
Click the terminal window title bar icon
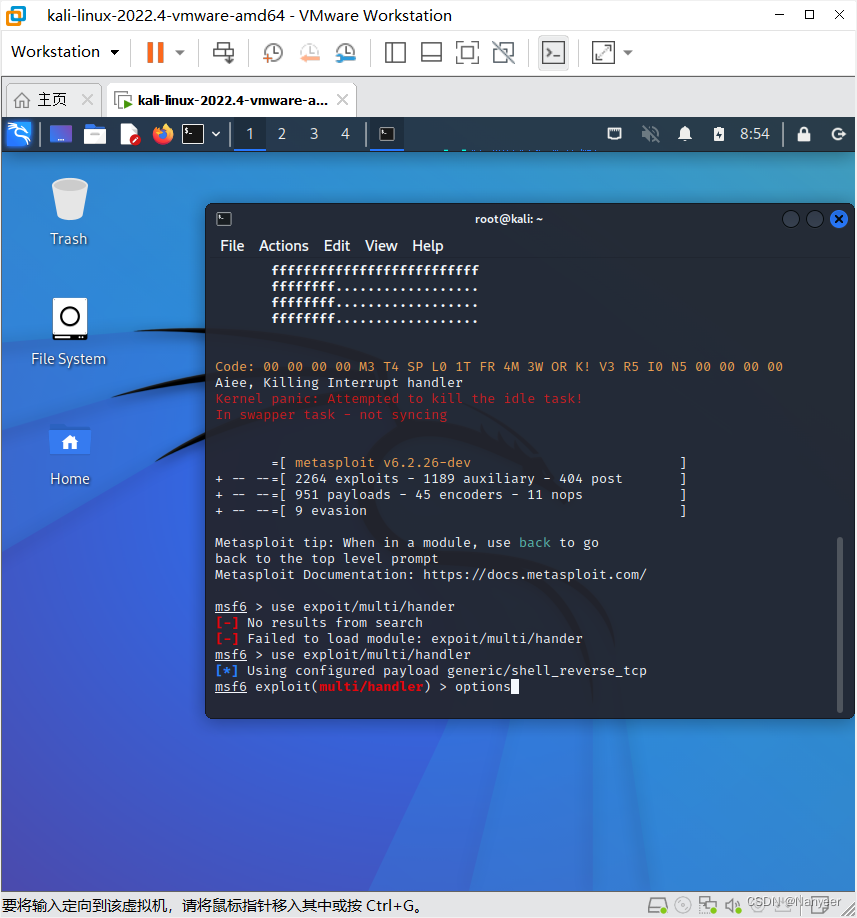pyautogui.click(x=224, y=219)
